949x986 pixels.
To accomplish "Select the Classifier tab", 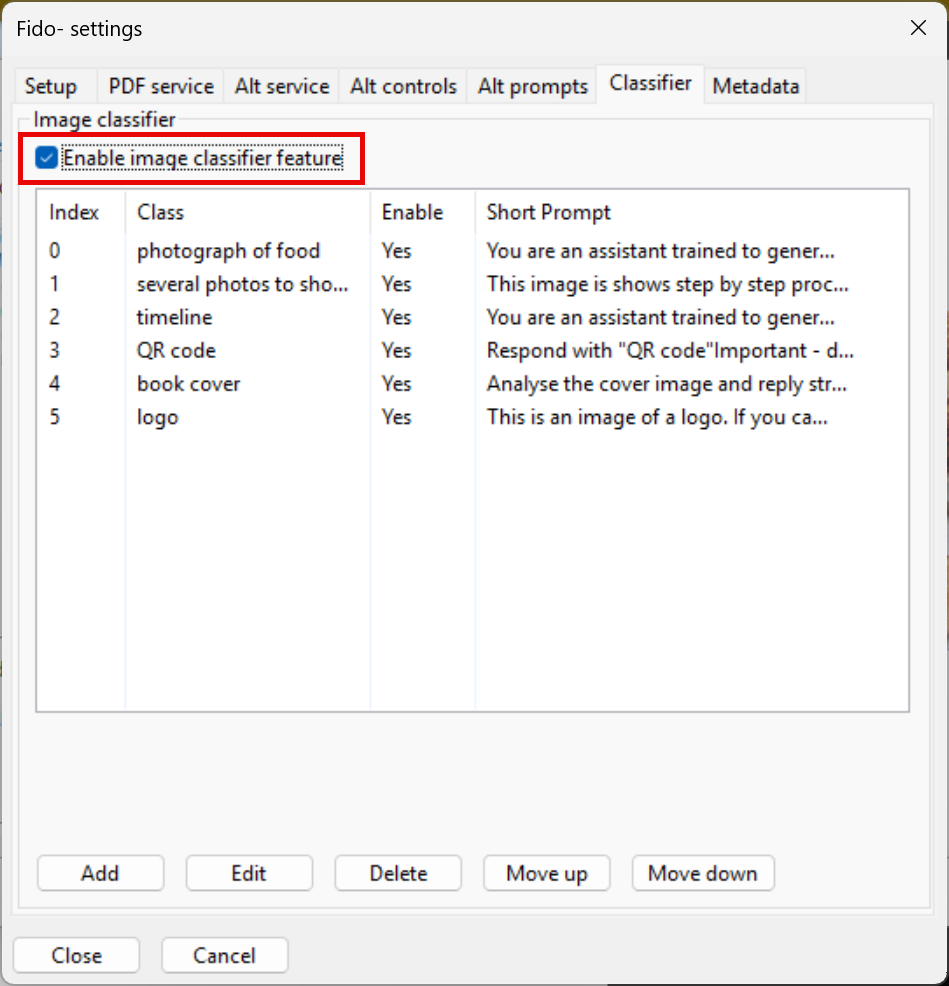I will pos(650,83).
